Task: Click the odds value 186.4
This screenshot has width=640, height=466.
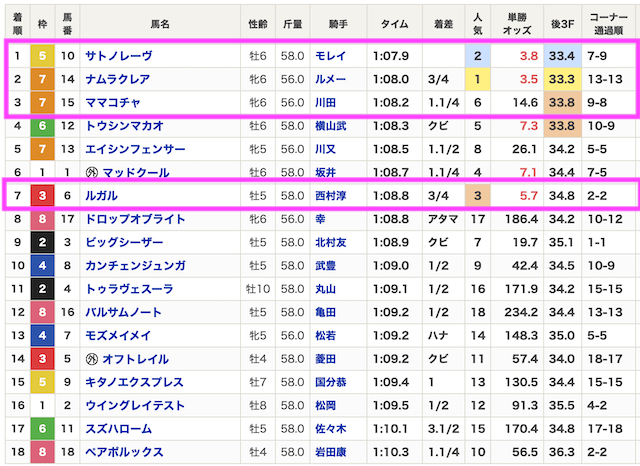Action: [x=521, y=219]
